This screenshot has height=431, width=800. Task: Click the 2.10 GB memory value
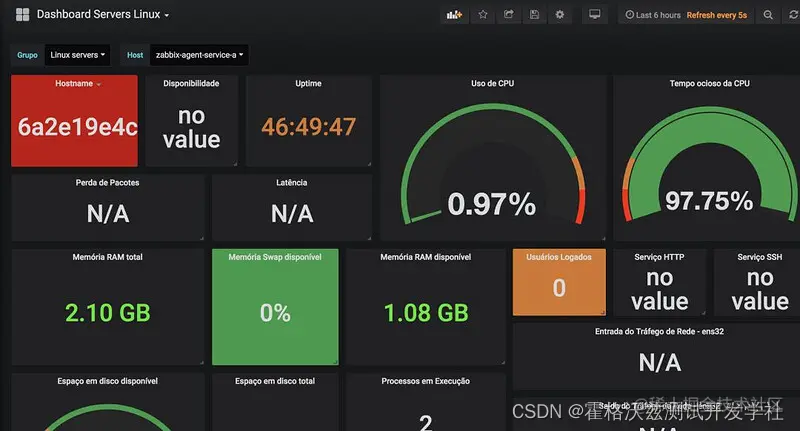[108, 313]
